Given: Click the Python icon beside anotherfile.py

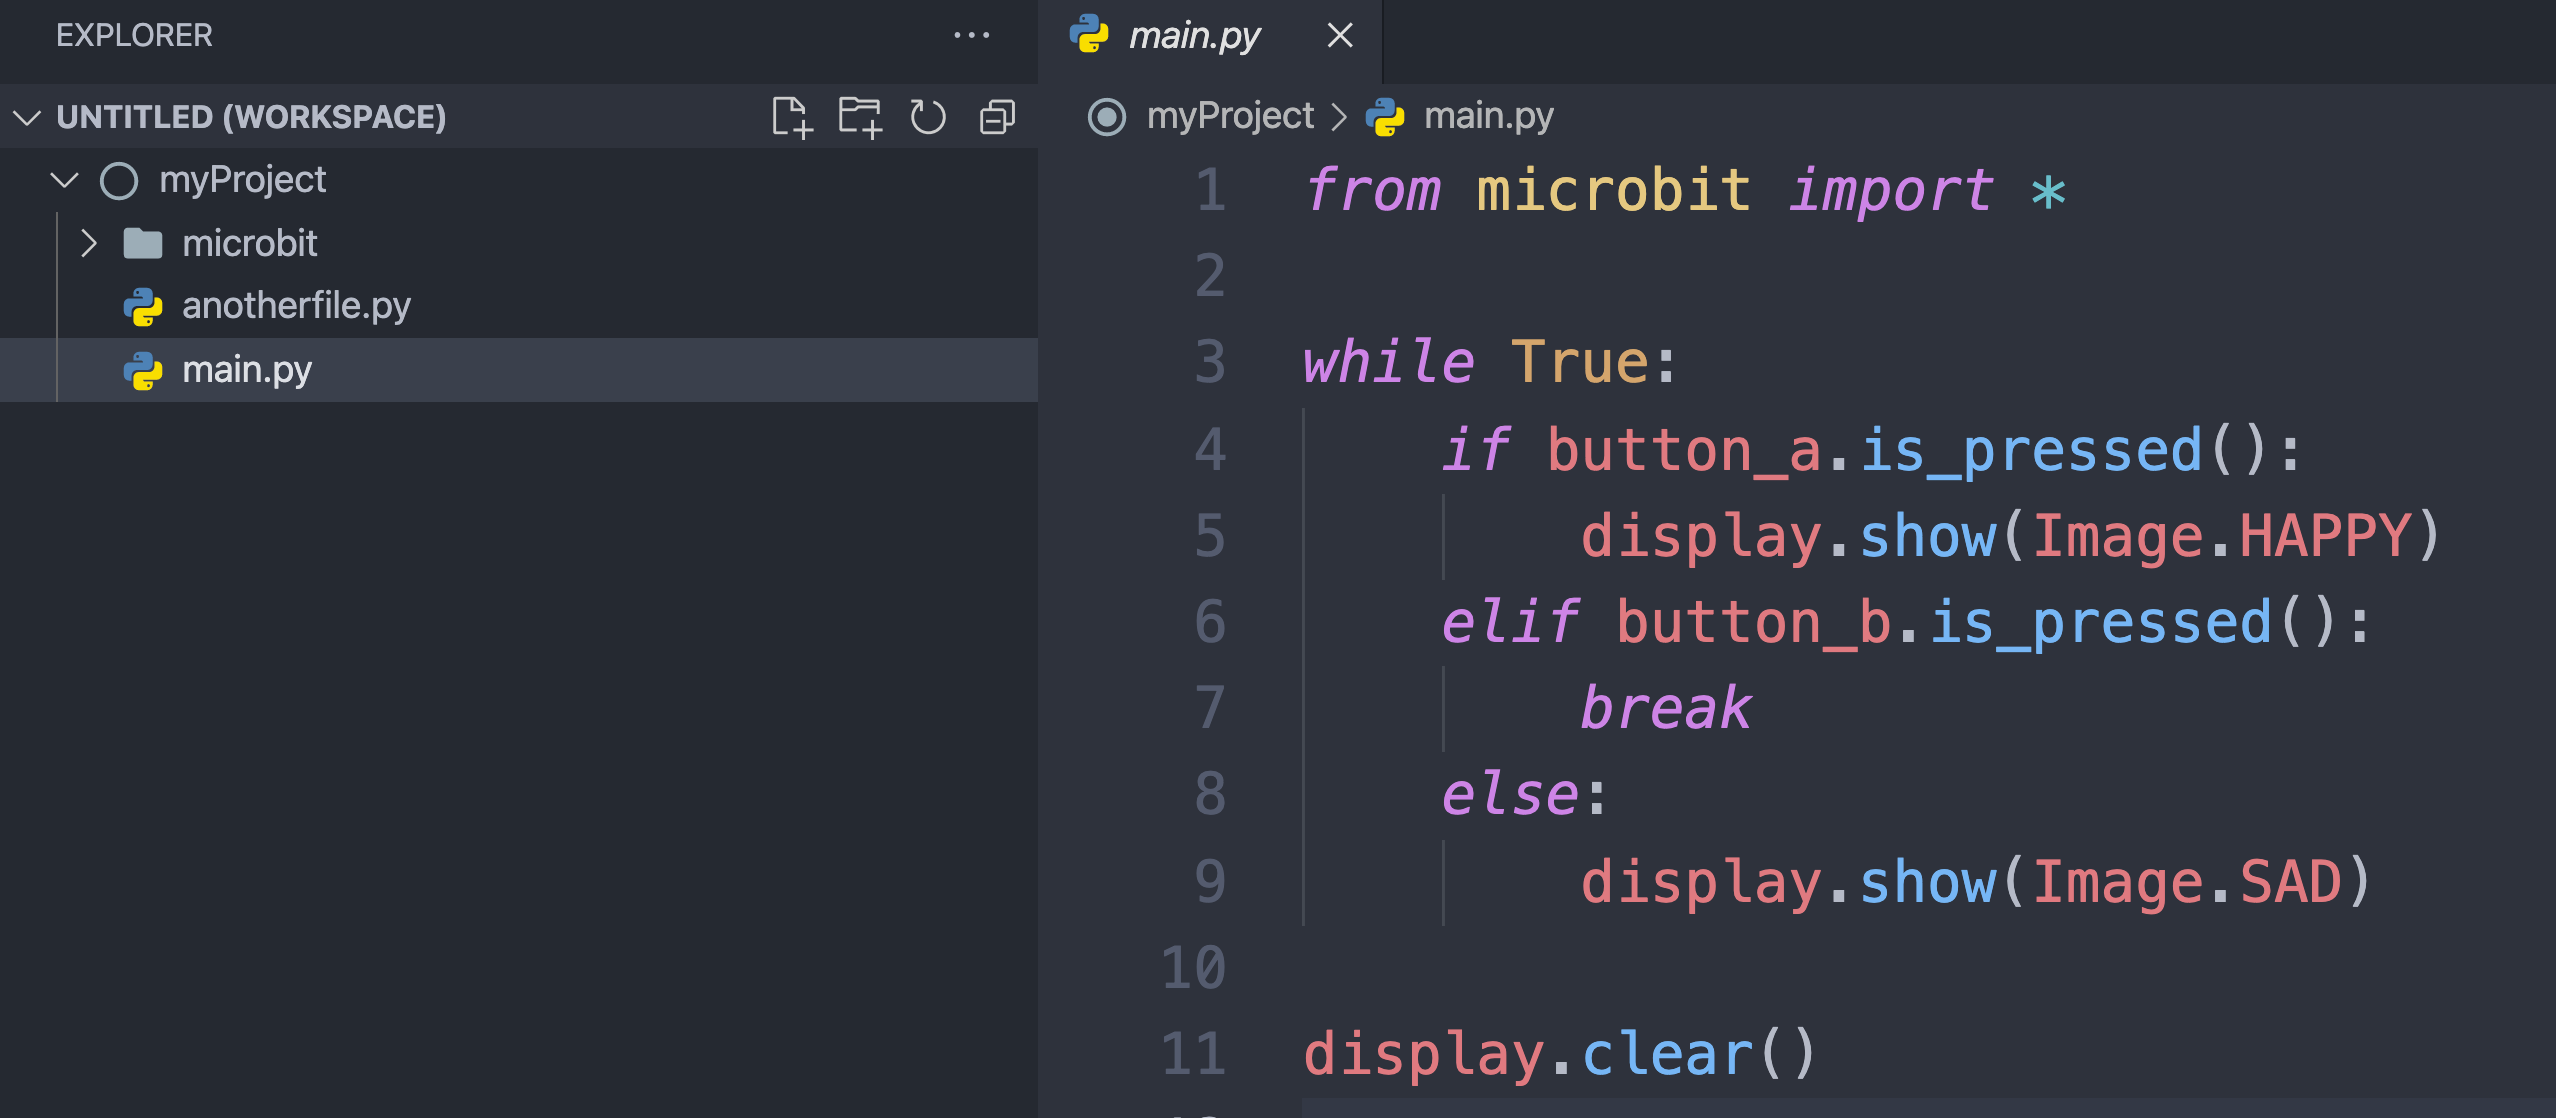Looking at the screenshot, I should 143,306.
